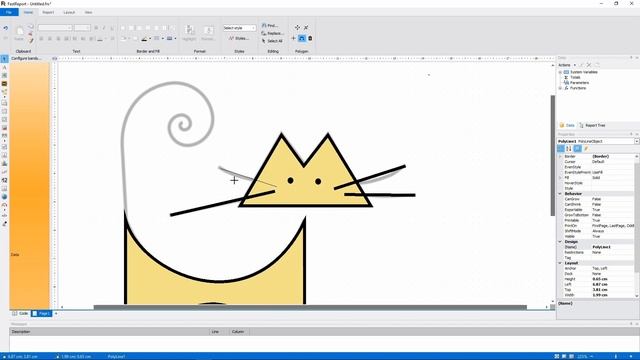
Task: Open the font name combo box
Action: click(55, 28)
